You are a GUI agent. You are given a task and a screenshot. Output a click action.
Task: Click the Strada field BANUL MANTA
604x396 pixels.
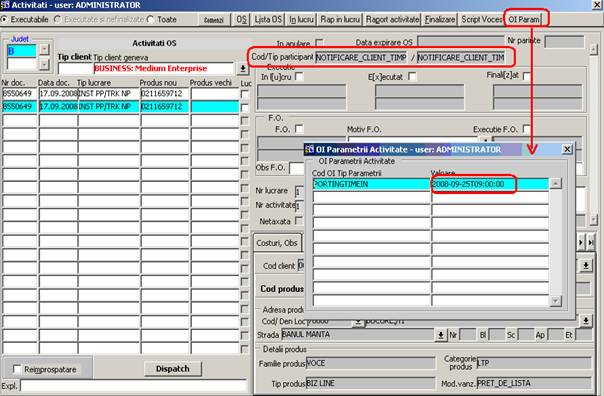tap(357, 335)
